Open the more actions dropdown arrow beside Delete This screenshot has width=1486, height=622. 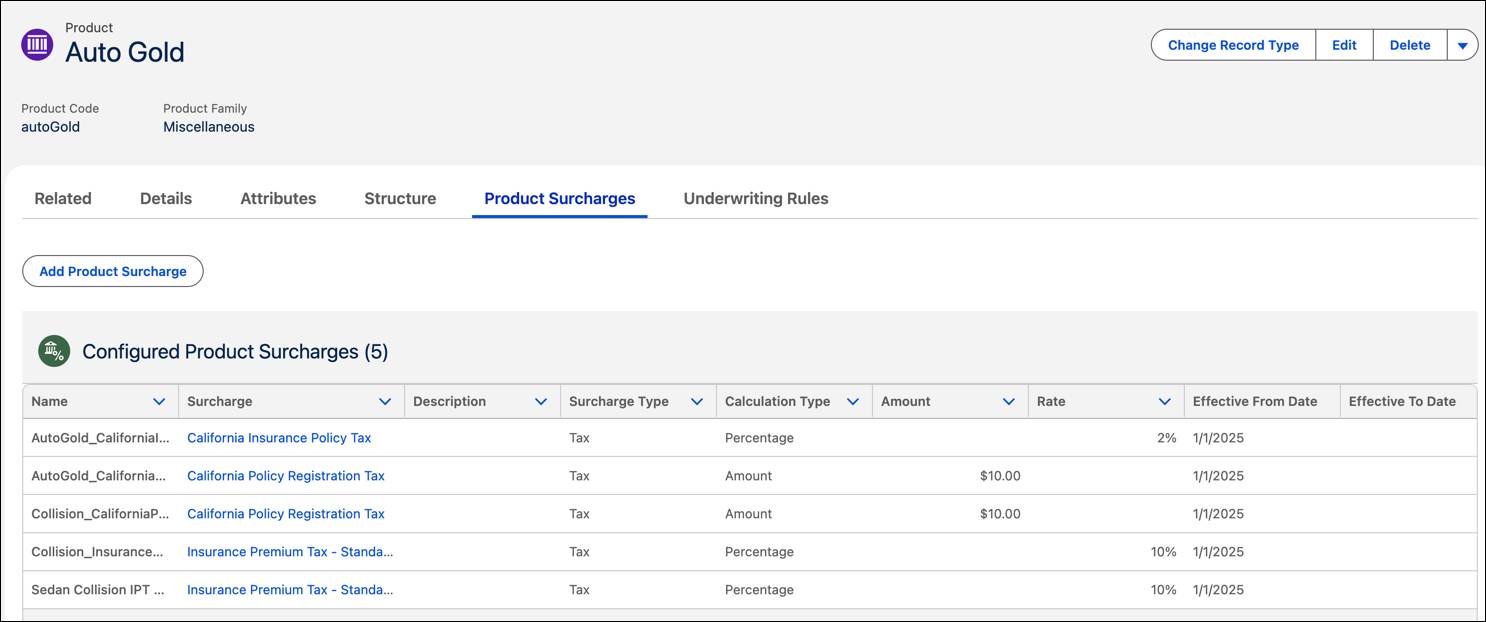[1462, 45]
